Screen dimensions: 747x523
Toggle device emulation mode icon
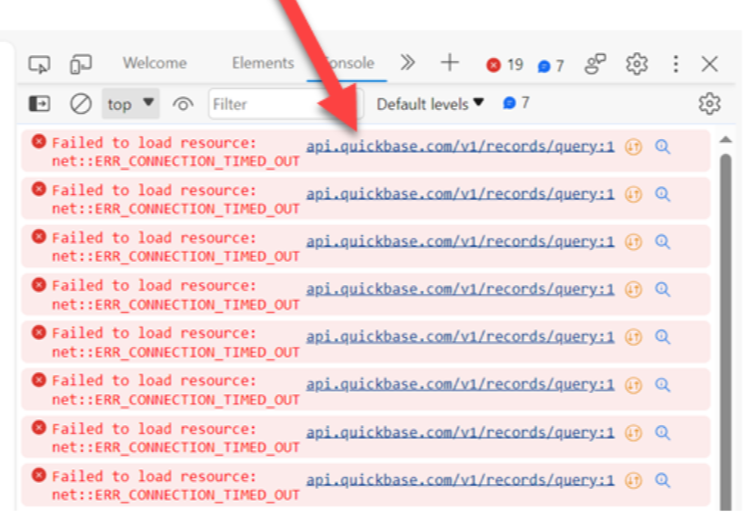[81, 64]
